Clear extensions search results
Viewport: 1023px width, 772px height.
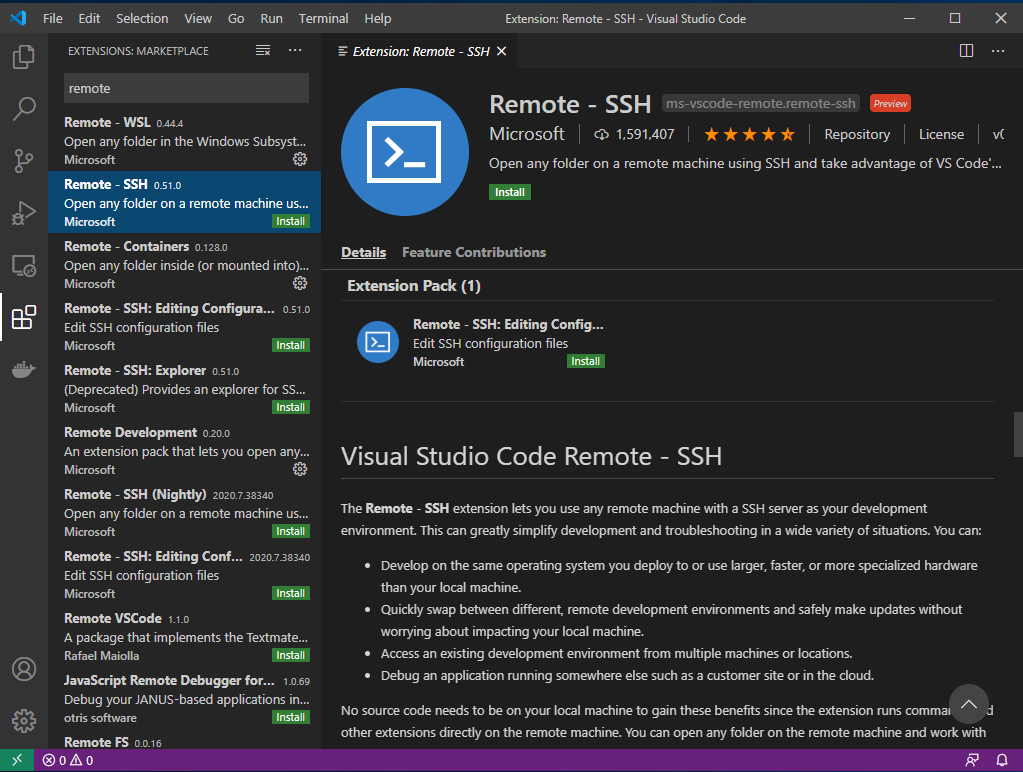[x=263, y=50]
